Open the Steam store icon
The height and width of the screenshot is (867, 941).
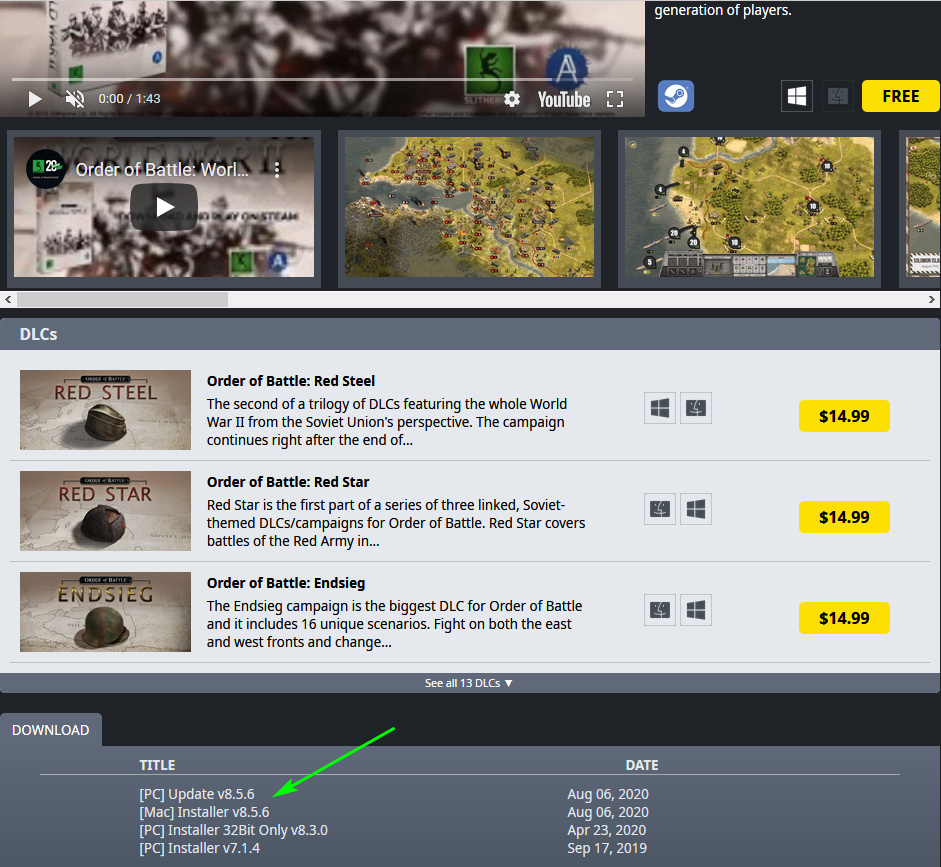676,96
